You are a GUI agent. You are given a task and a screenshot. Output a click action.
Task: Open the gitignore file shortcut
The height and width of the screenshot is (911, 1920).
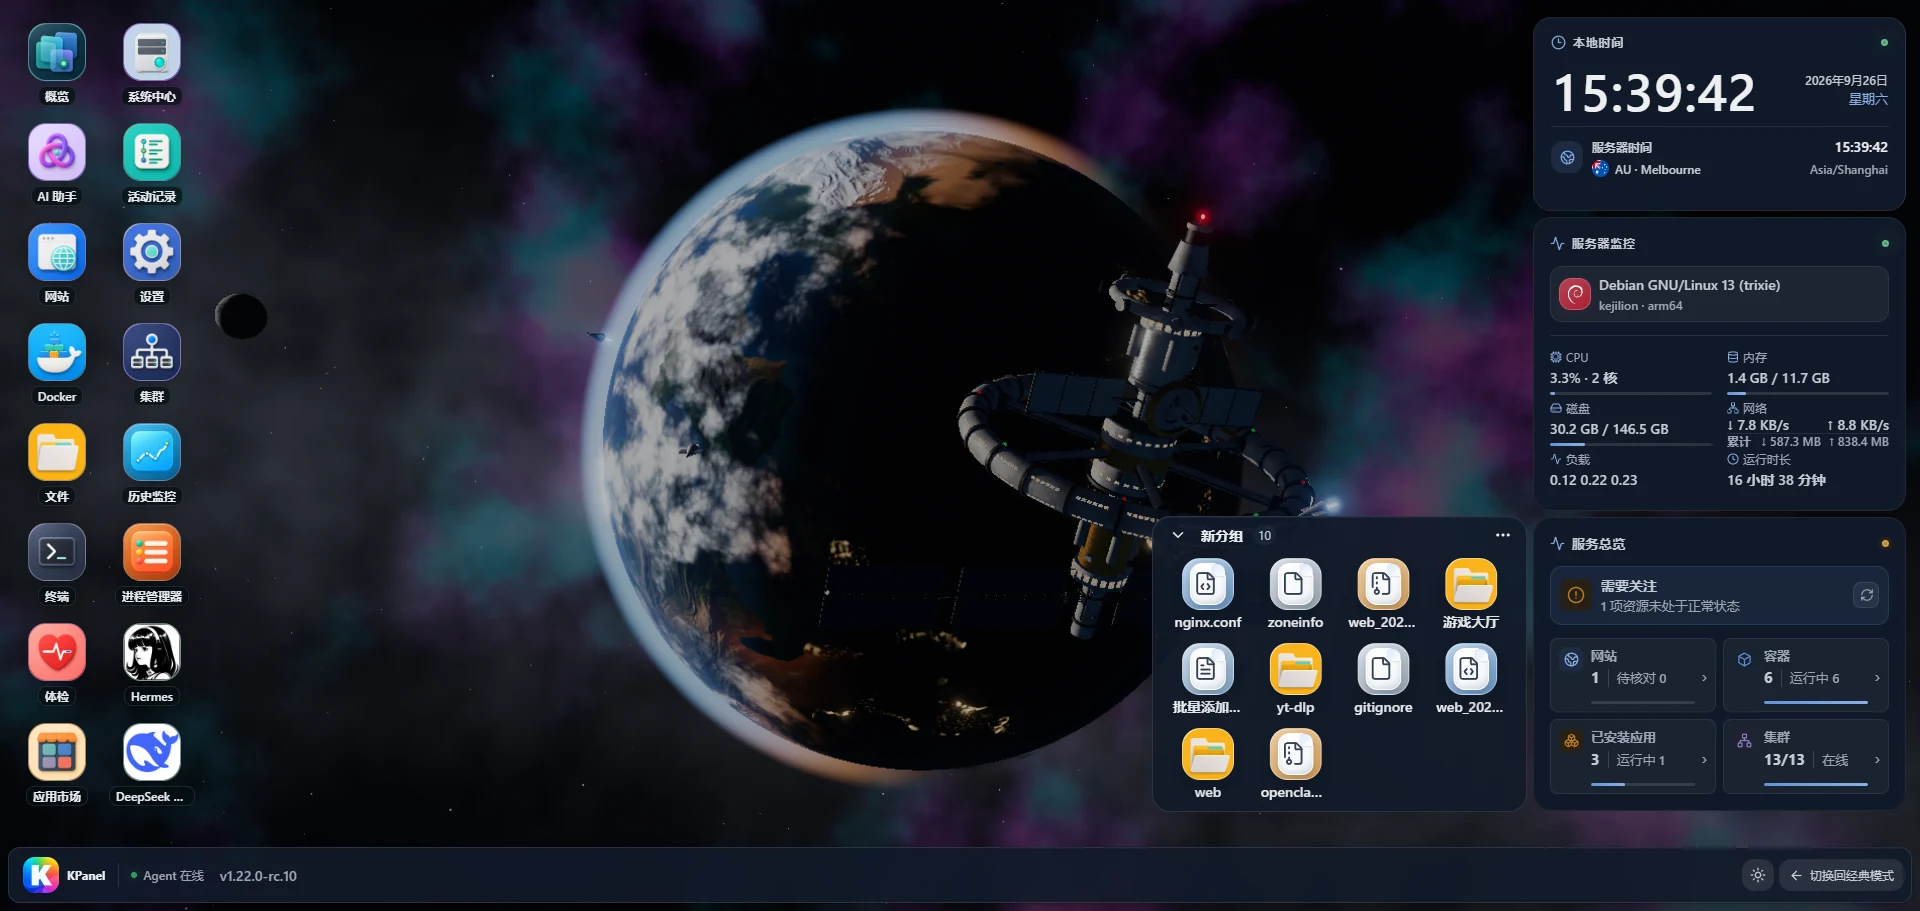(x=1383, y=670)
